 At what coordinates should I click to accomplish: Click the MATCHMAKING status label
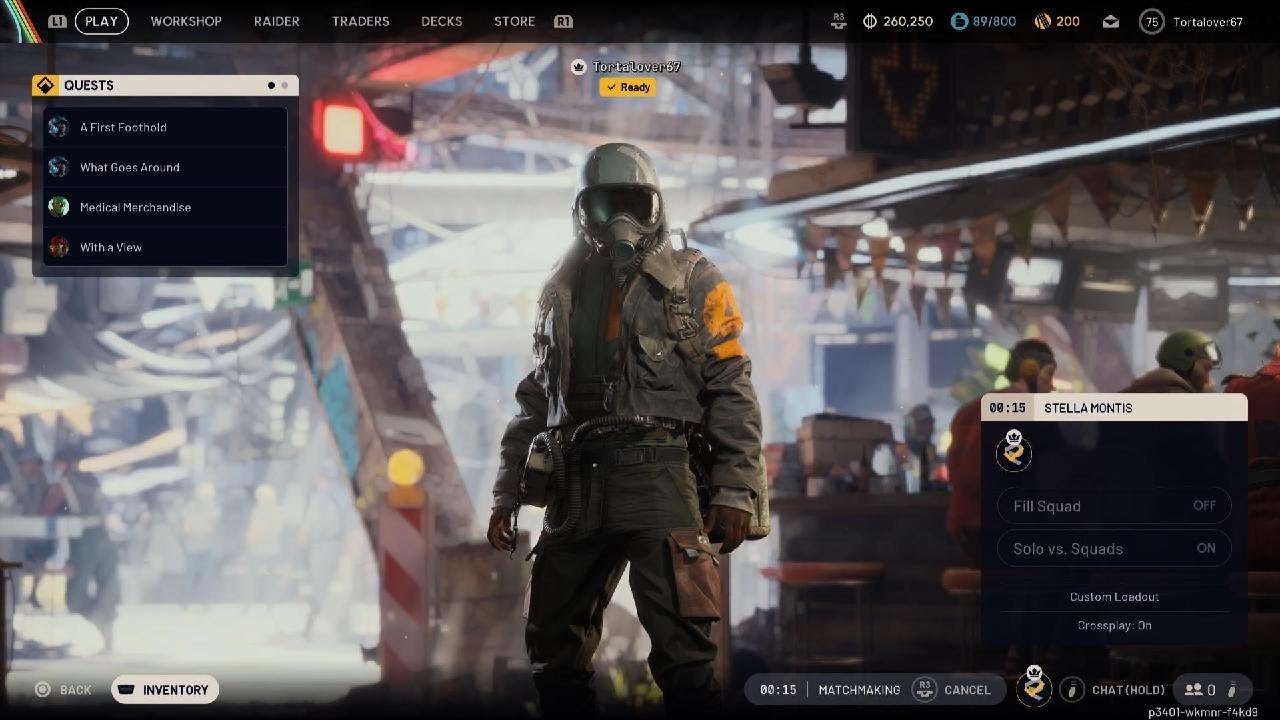point(859,690)
